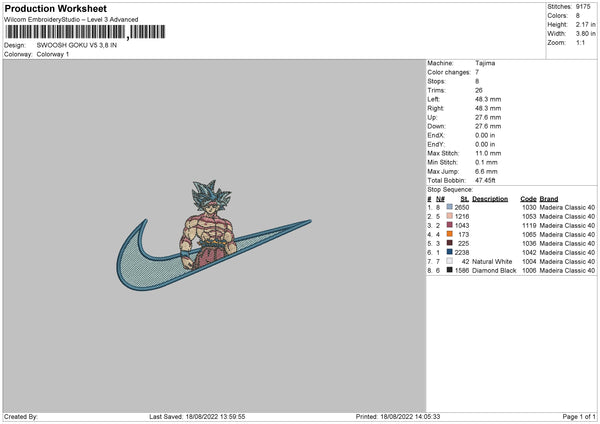Click Madeira Classic 40 brand in row 1

coord(567,207)
